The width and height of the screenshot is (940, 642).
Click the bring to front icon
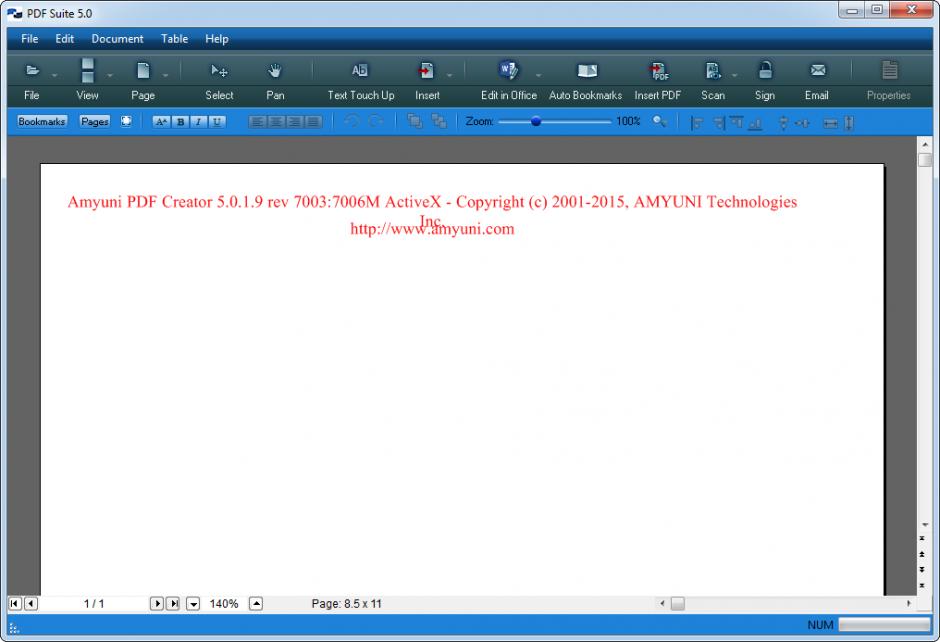pyautogui.click(x=414, y=121)
